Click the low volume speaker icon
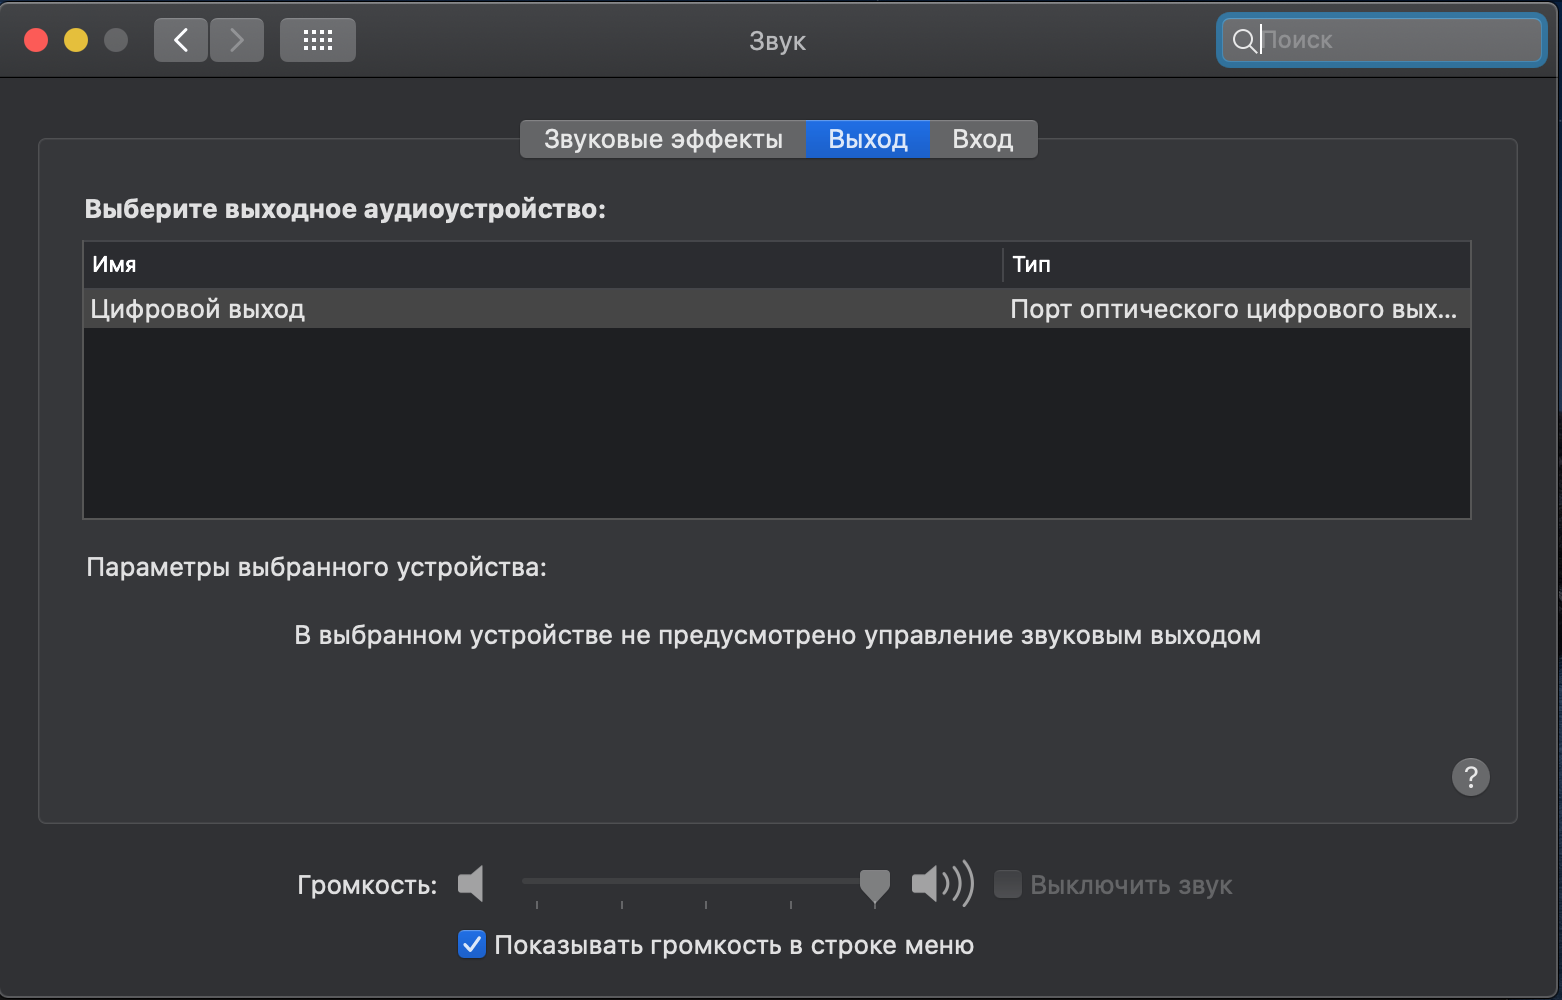Viewport: 1562px width, 1000px height. [x=471, y=884]
